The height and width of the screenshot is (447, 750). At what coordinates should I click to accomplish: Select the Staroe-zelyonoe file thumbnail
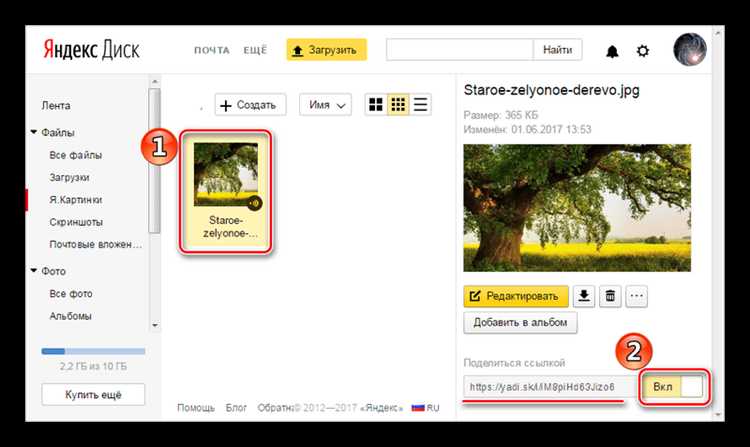click(225, 191)
